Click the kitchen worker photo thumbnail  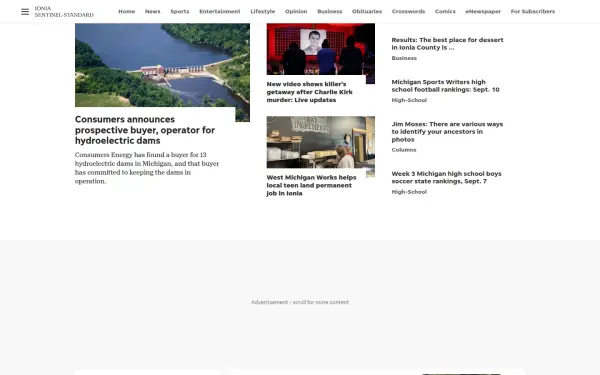[321, 142]
